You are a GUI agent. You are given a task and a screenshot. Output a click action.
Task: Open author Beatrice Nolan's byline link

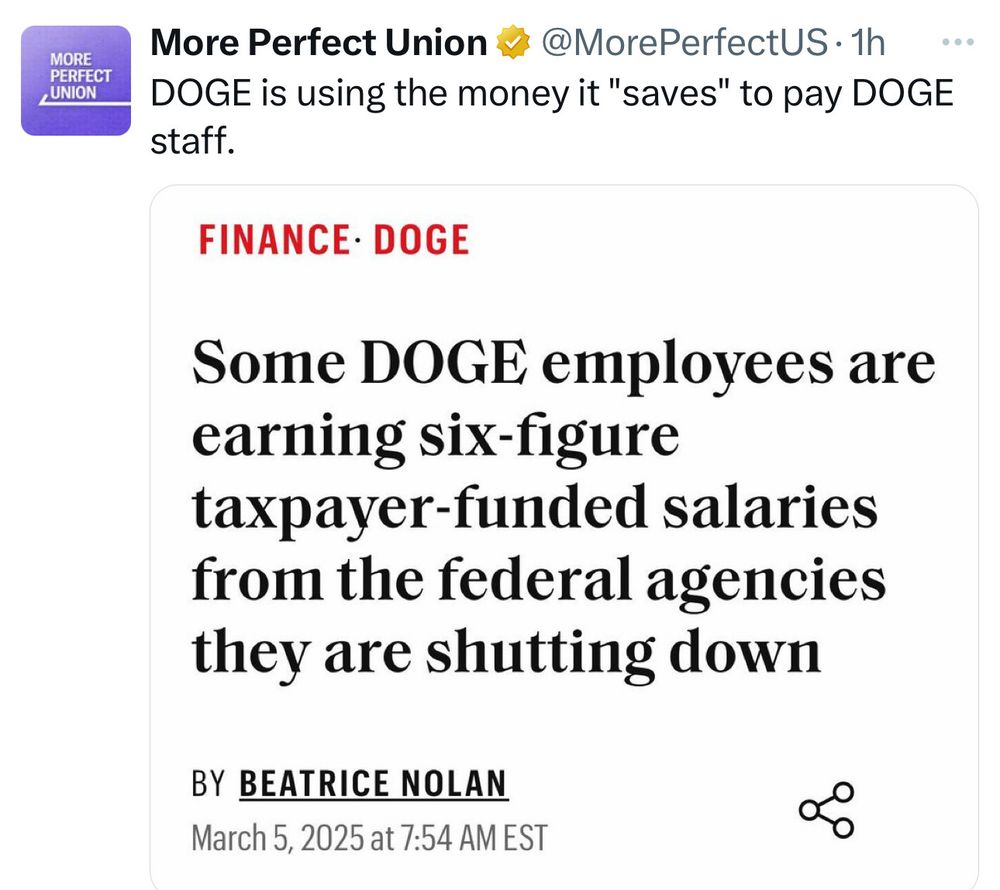click(x=373, y=784)
